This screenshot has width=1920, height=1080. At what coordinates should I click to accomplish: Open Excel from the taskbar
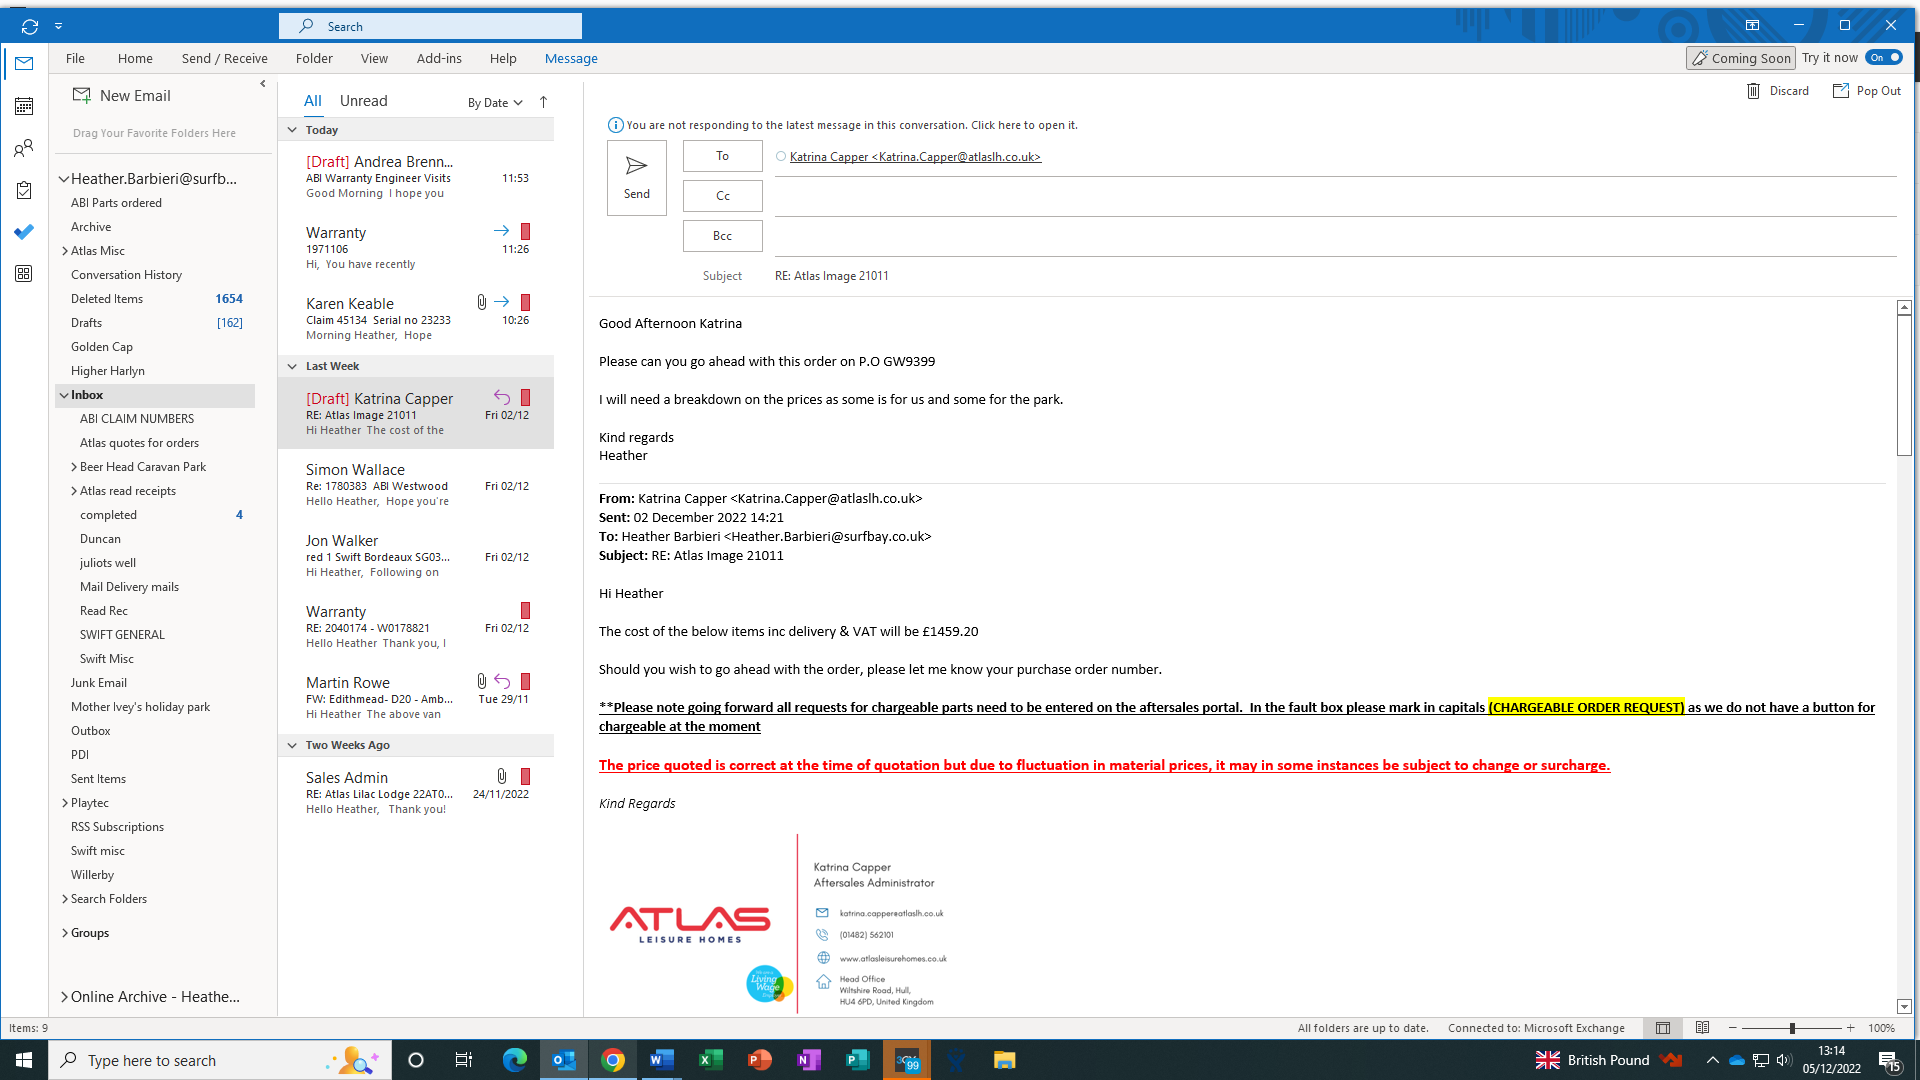[711, 1060]
